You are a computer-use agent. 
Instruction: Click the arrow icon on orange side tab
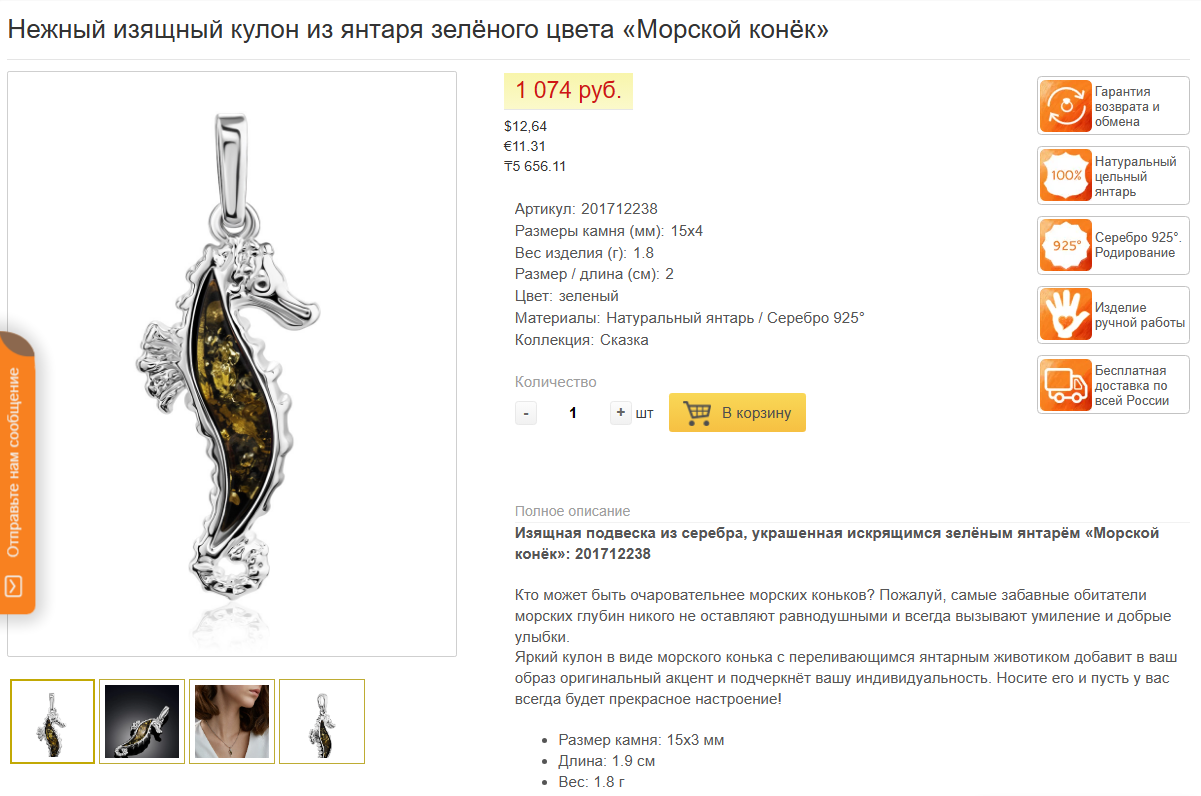[x=14, y=587]
